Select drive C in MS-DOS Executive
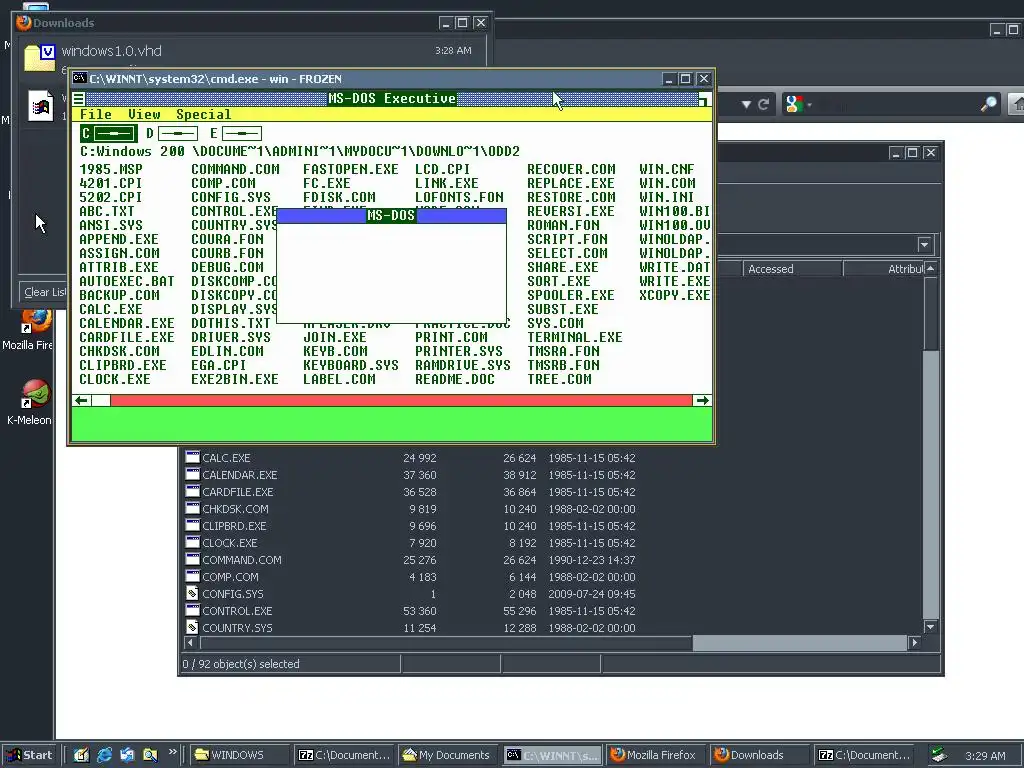Screen dimensions: 1024x768 pos(109,133)
